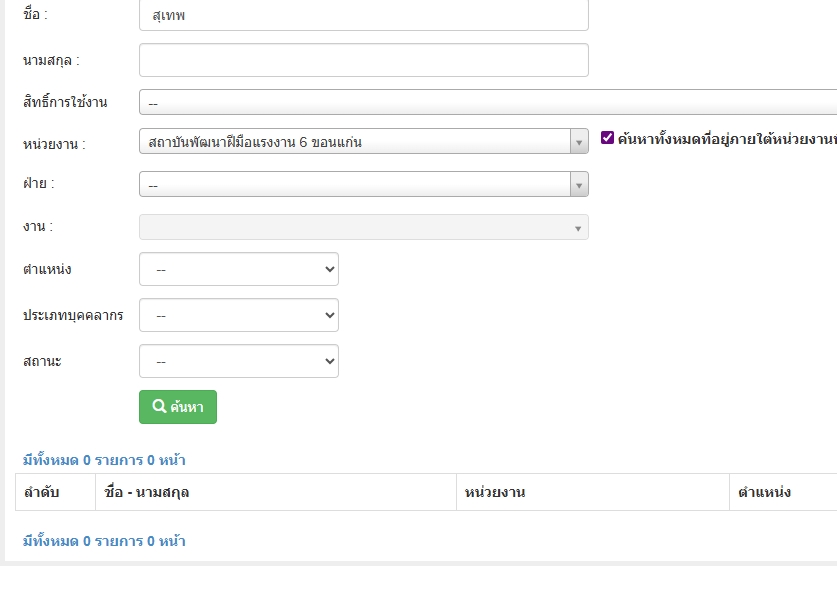Expand the ประเภทบุคคลากร select box
Screen dimensions: 837x598
(x=239, y=315)
